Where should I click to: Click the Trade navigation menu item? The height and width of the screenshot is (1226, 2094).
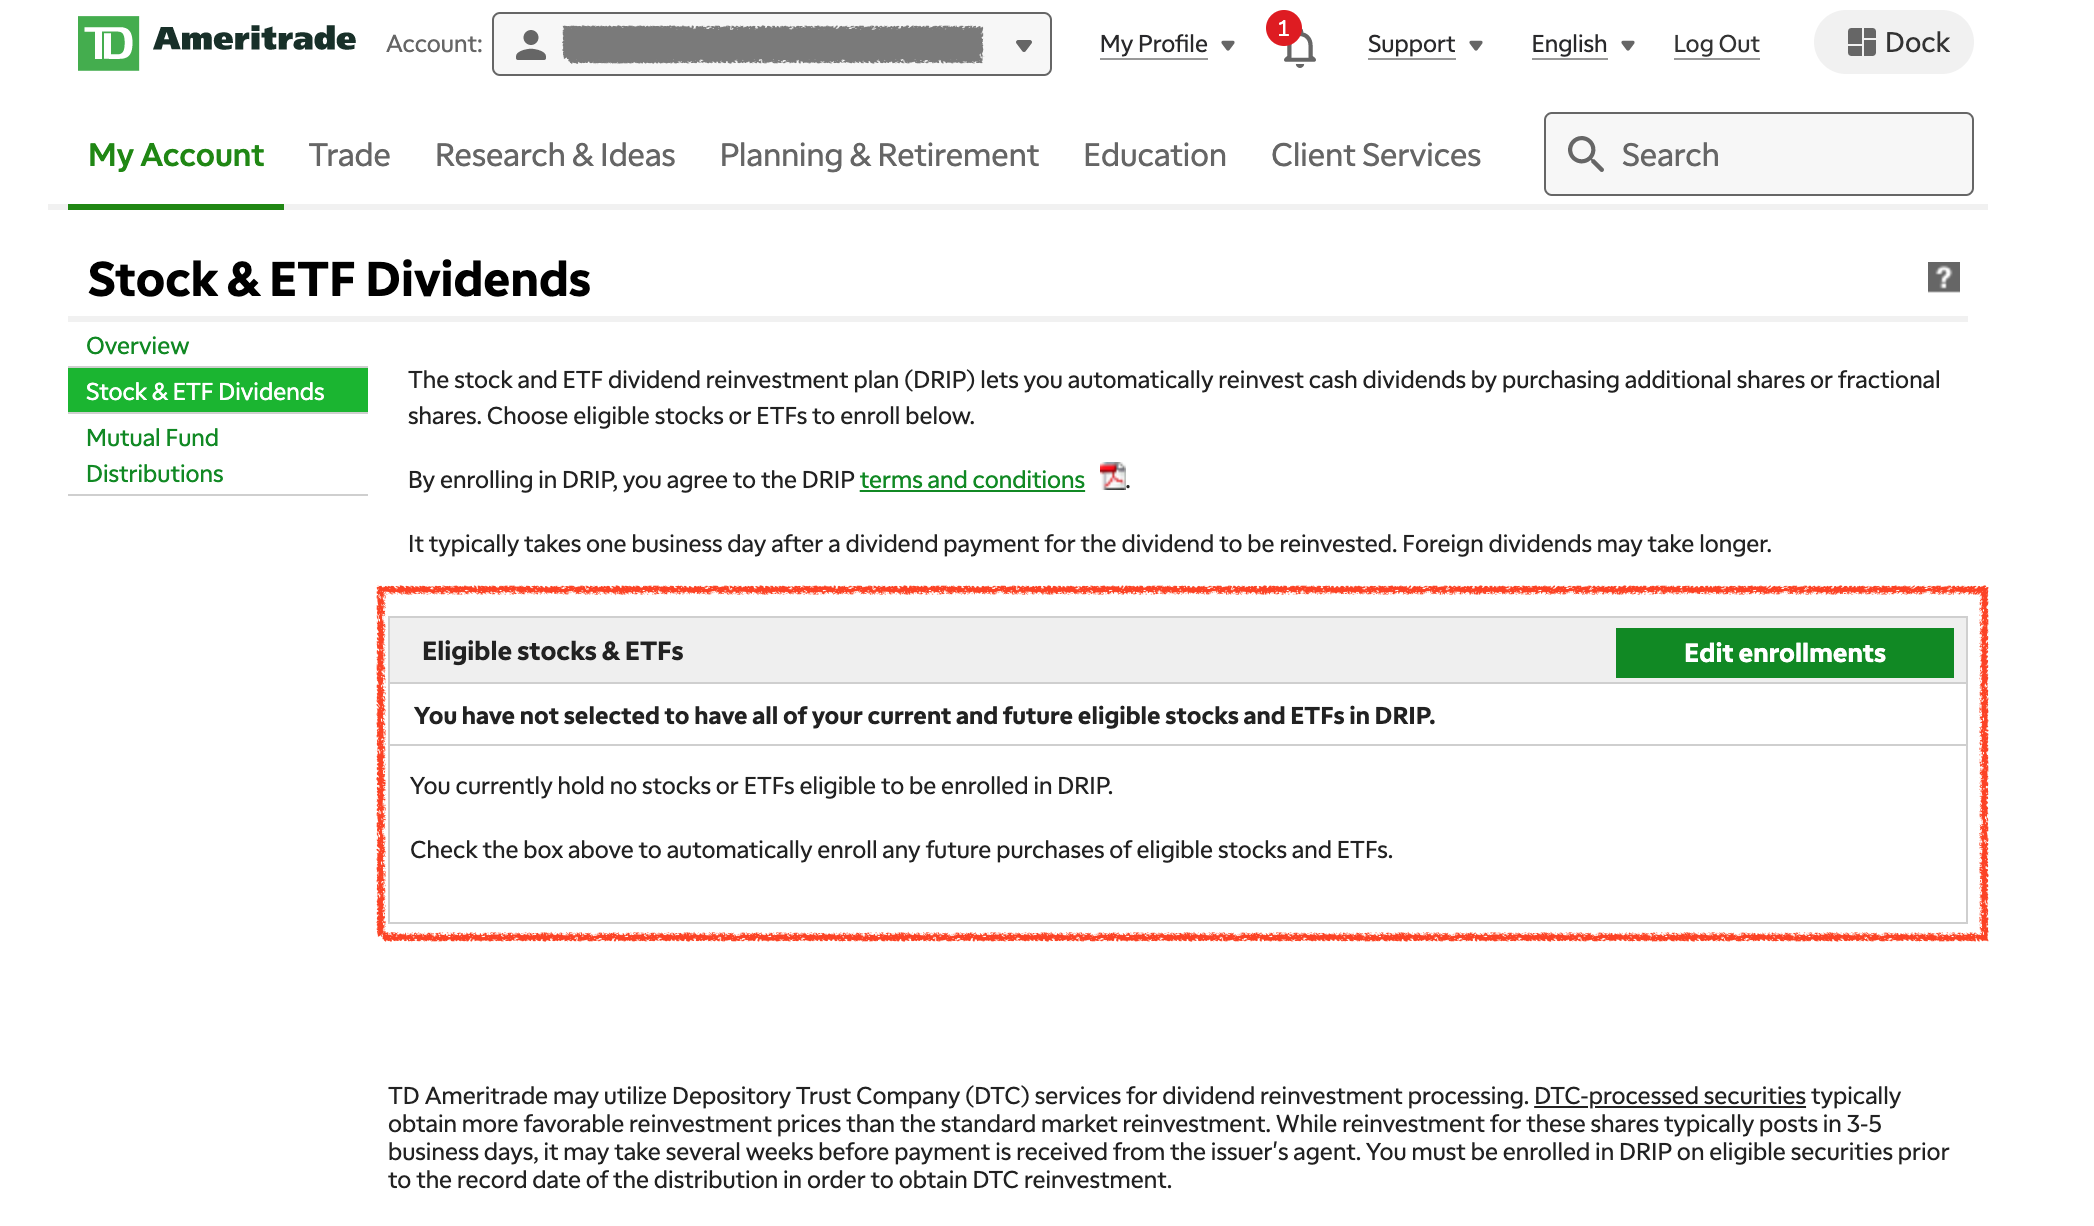point(349,155)
